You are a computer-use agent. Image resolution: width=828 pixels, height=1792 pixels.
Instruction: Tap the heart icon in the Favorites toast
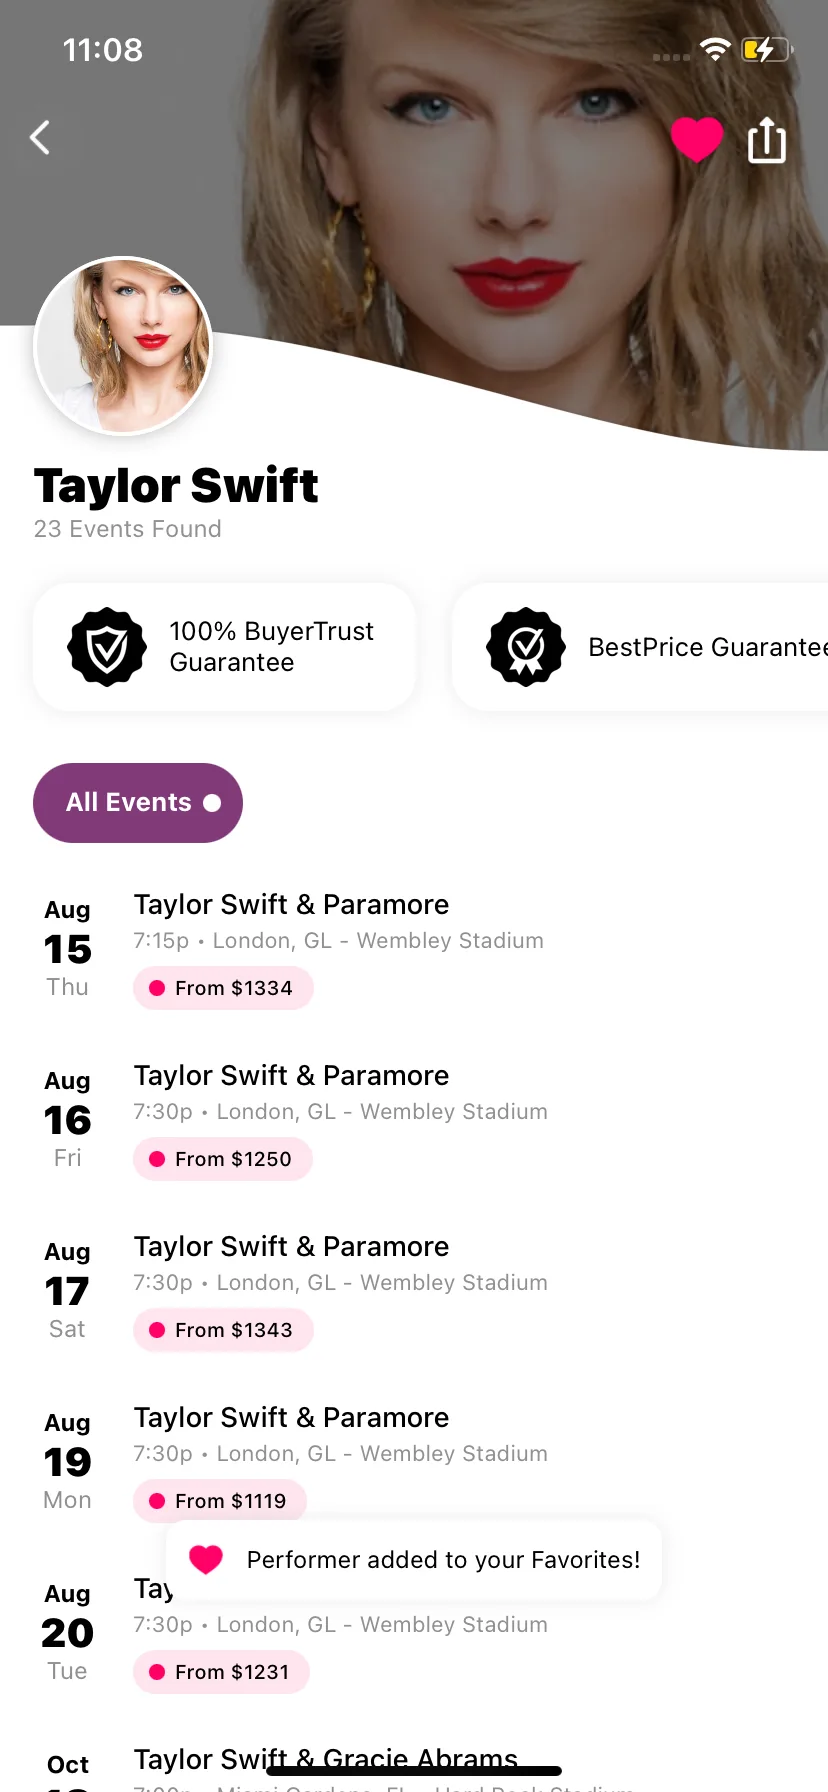click(x=206, y=1560)
